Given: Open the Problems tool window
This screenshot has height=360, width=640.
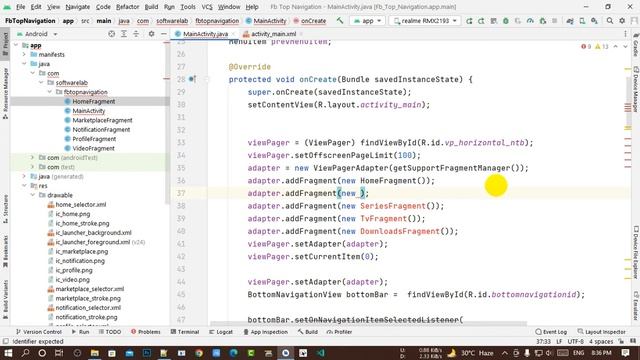Looking at the screenshot, I should pos(146,332).
